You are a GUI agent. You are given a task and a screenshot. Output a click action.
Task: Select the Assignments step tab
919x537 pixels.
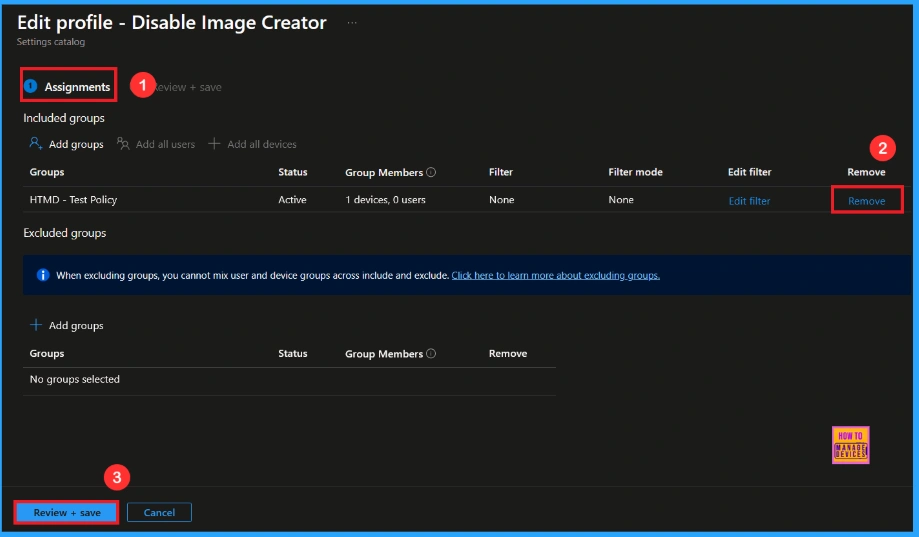(68, 87)
